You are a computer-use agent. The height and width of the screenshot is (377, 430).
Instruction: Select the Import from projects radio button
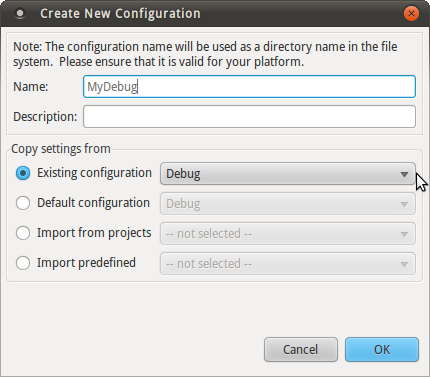23,233
